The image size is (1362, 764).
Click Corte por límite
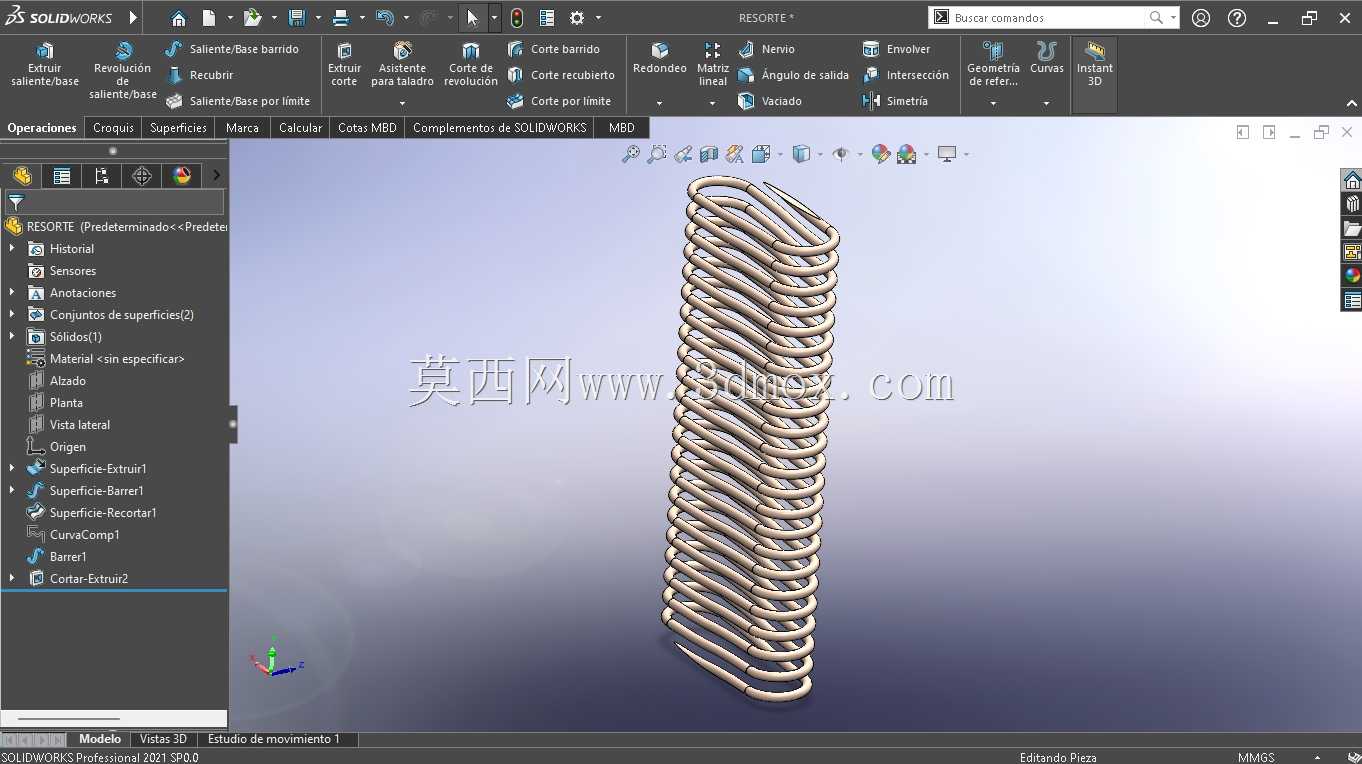coord(558,101)
